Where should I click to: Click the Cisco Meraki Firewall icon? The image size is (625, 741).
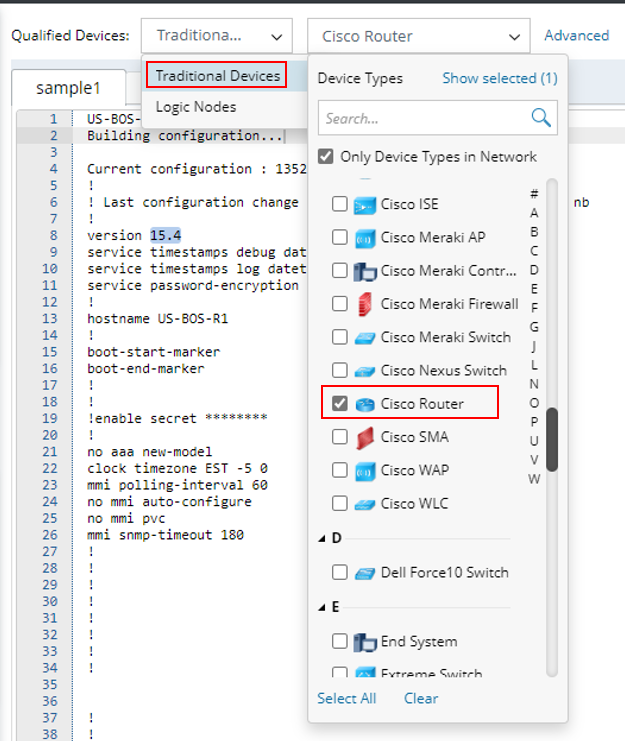click(x=363, y=303)
